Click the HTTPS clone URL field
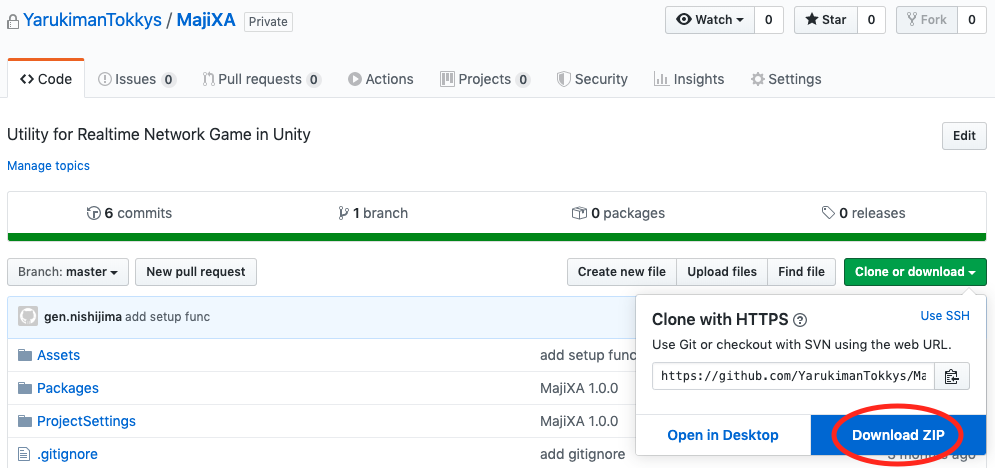This screenshot has height=468, width=995. 793,376
